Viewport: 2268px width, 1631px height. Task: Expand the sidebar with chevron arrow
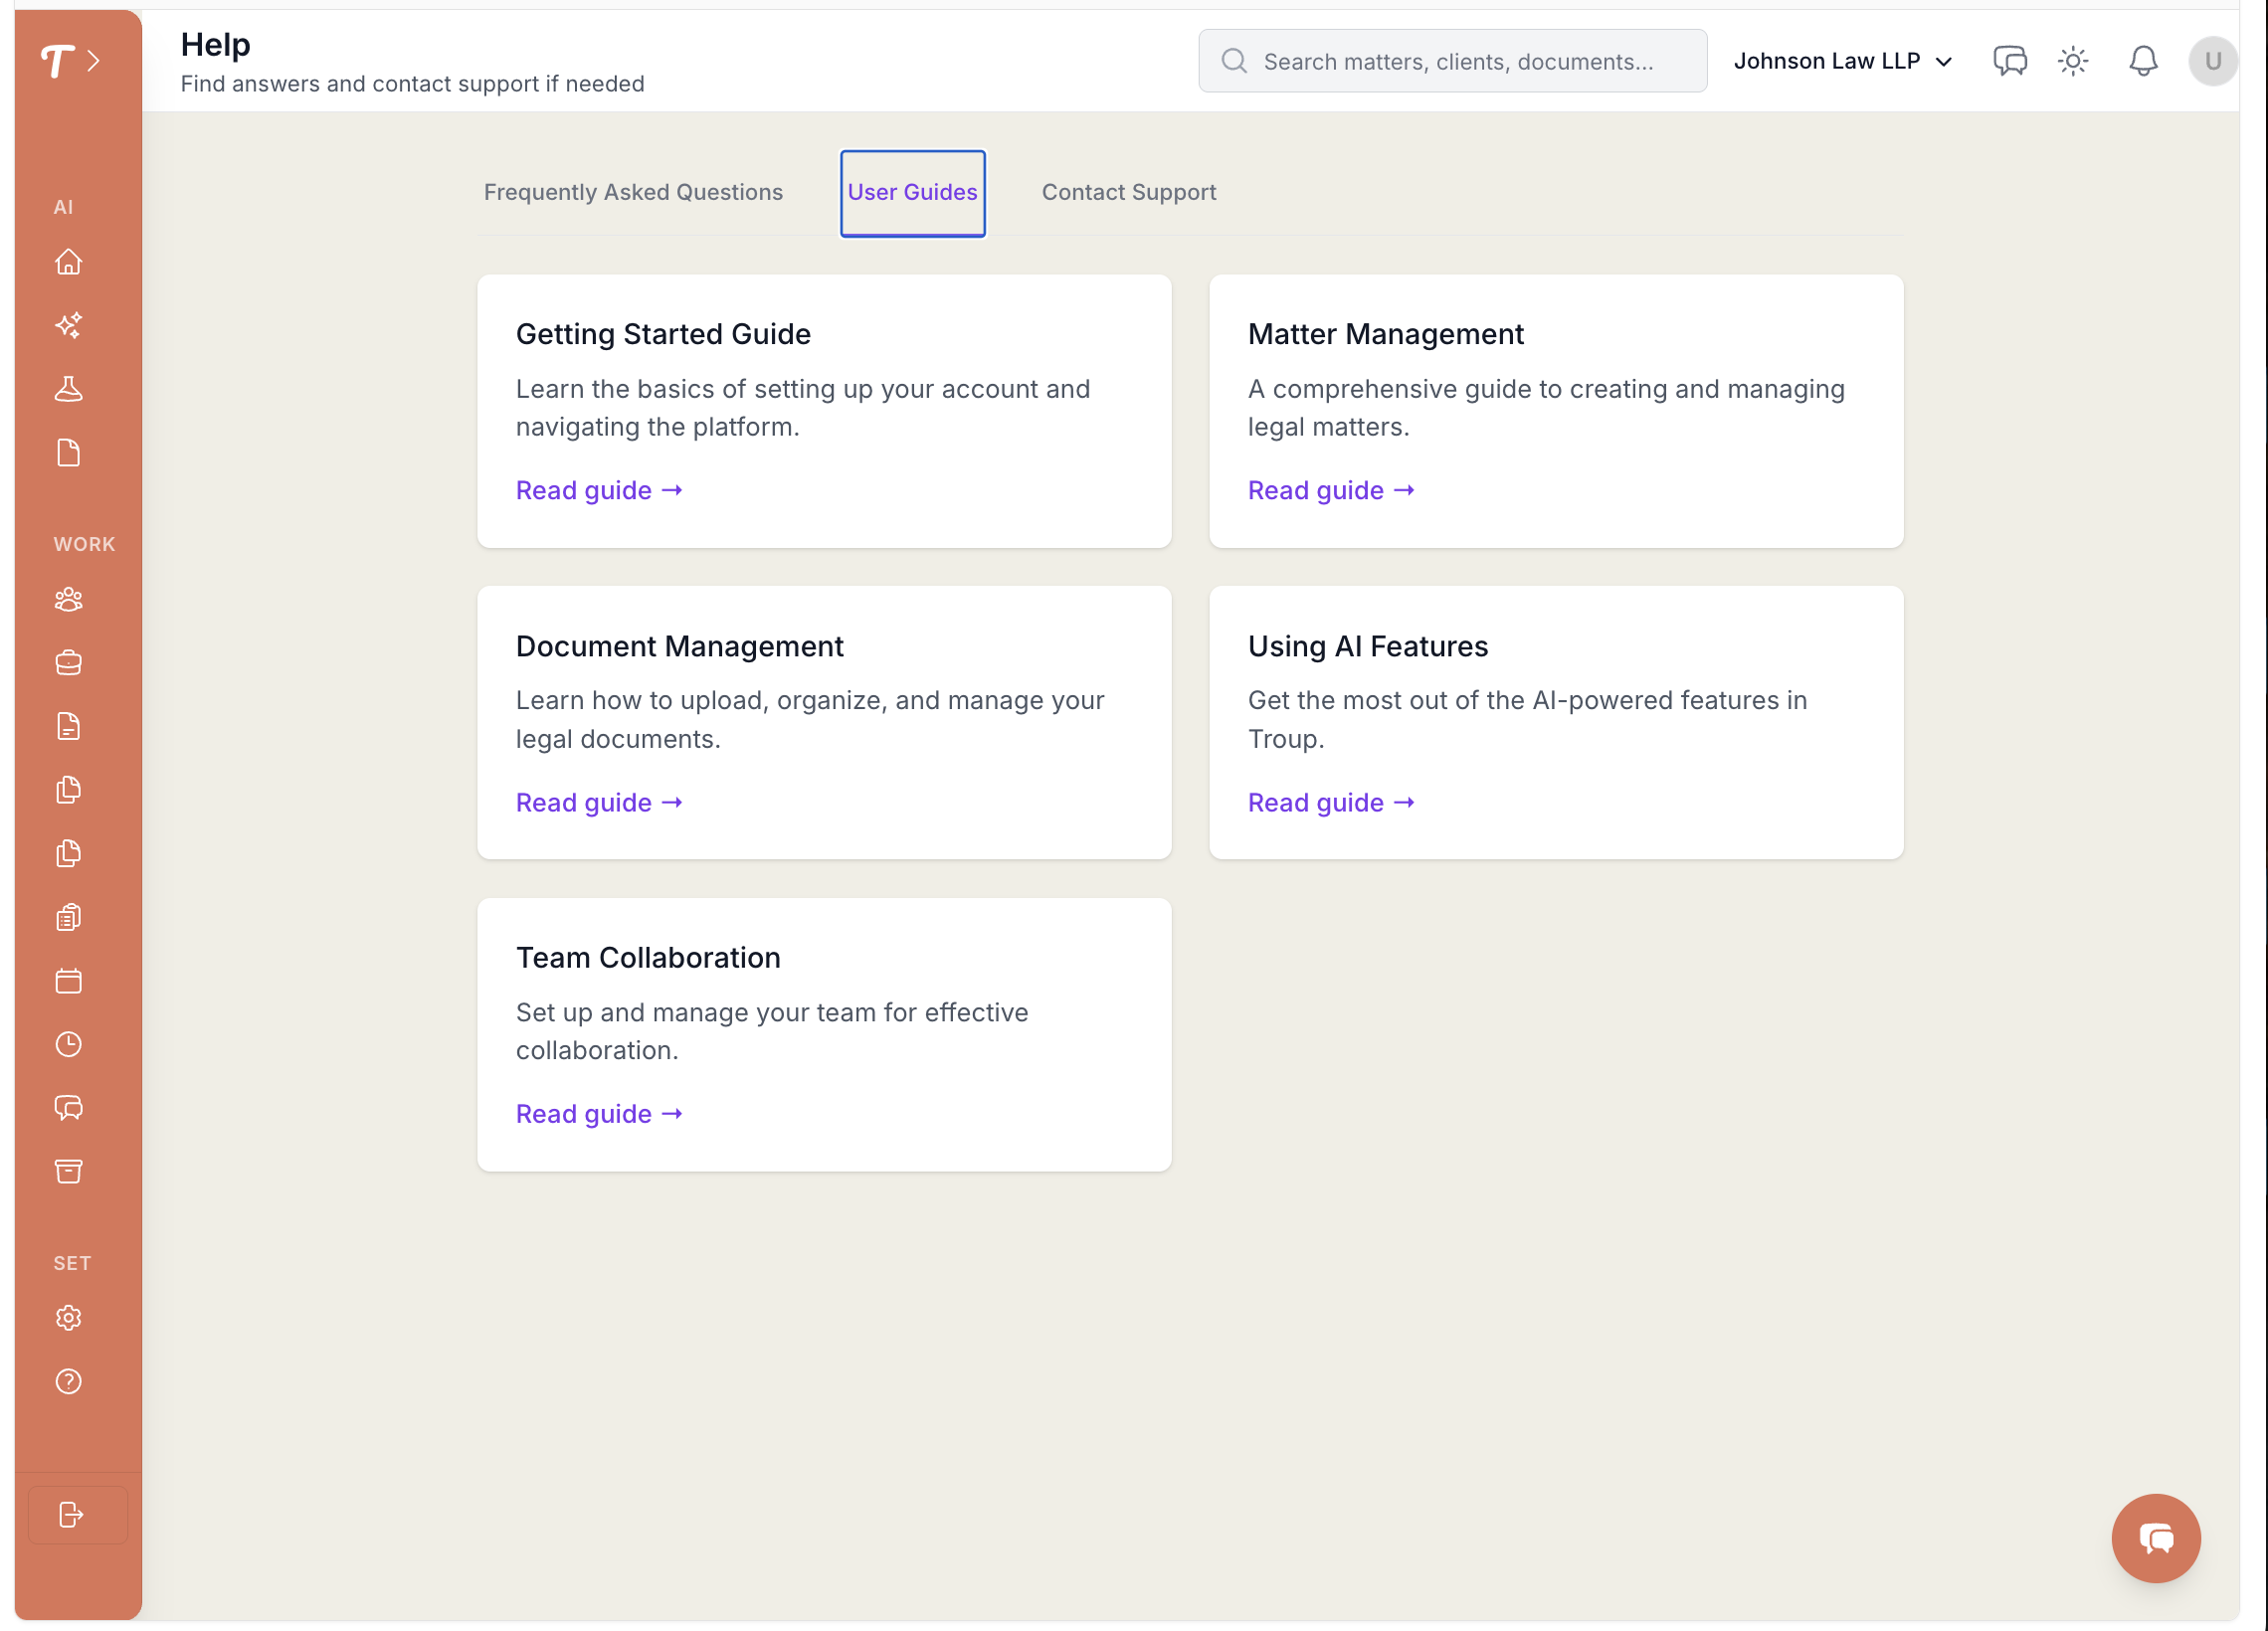pos(94,61)
